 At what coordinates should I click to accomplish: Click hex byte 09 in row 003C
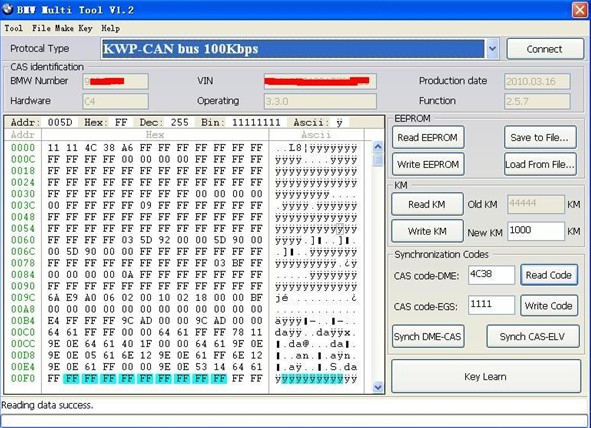(x=145, y=205)
